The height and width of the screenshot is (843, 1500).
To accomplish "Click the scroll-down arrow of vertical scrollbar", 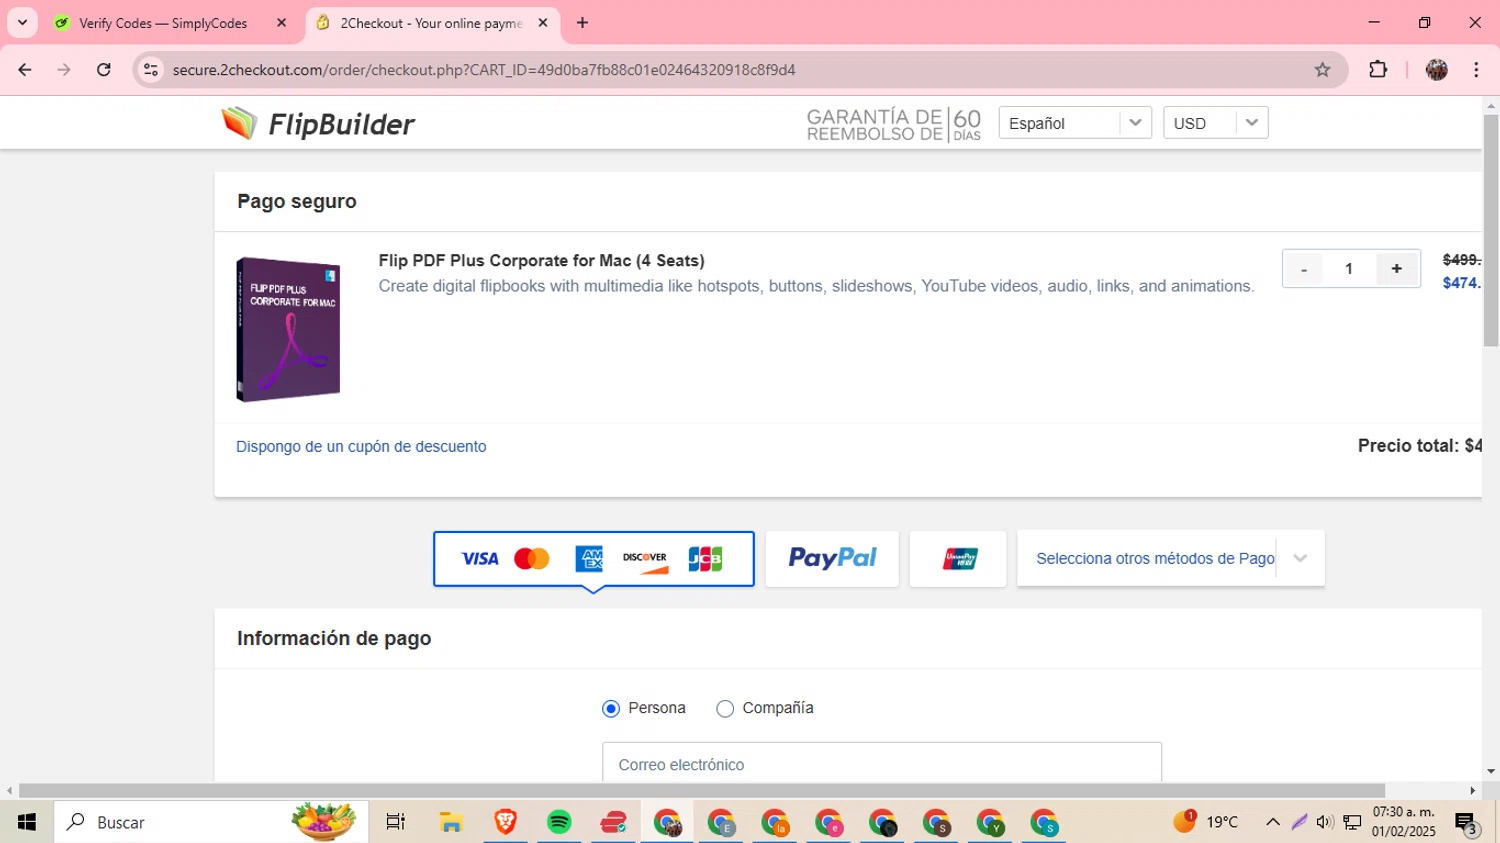I will 1491,771.
